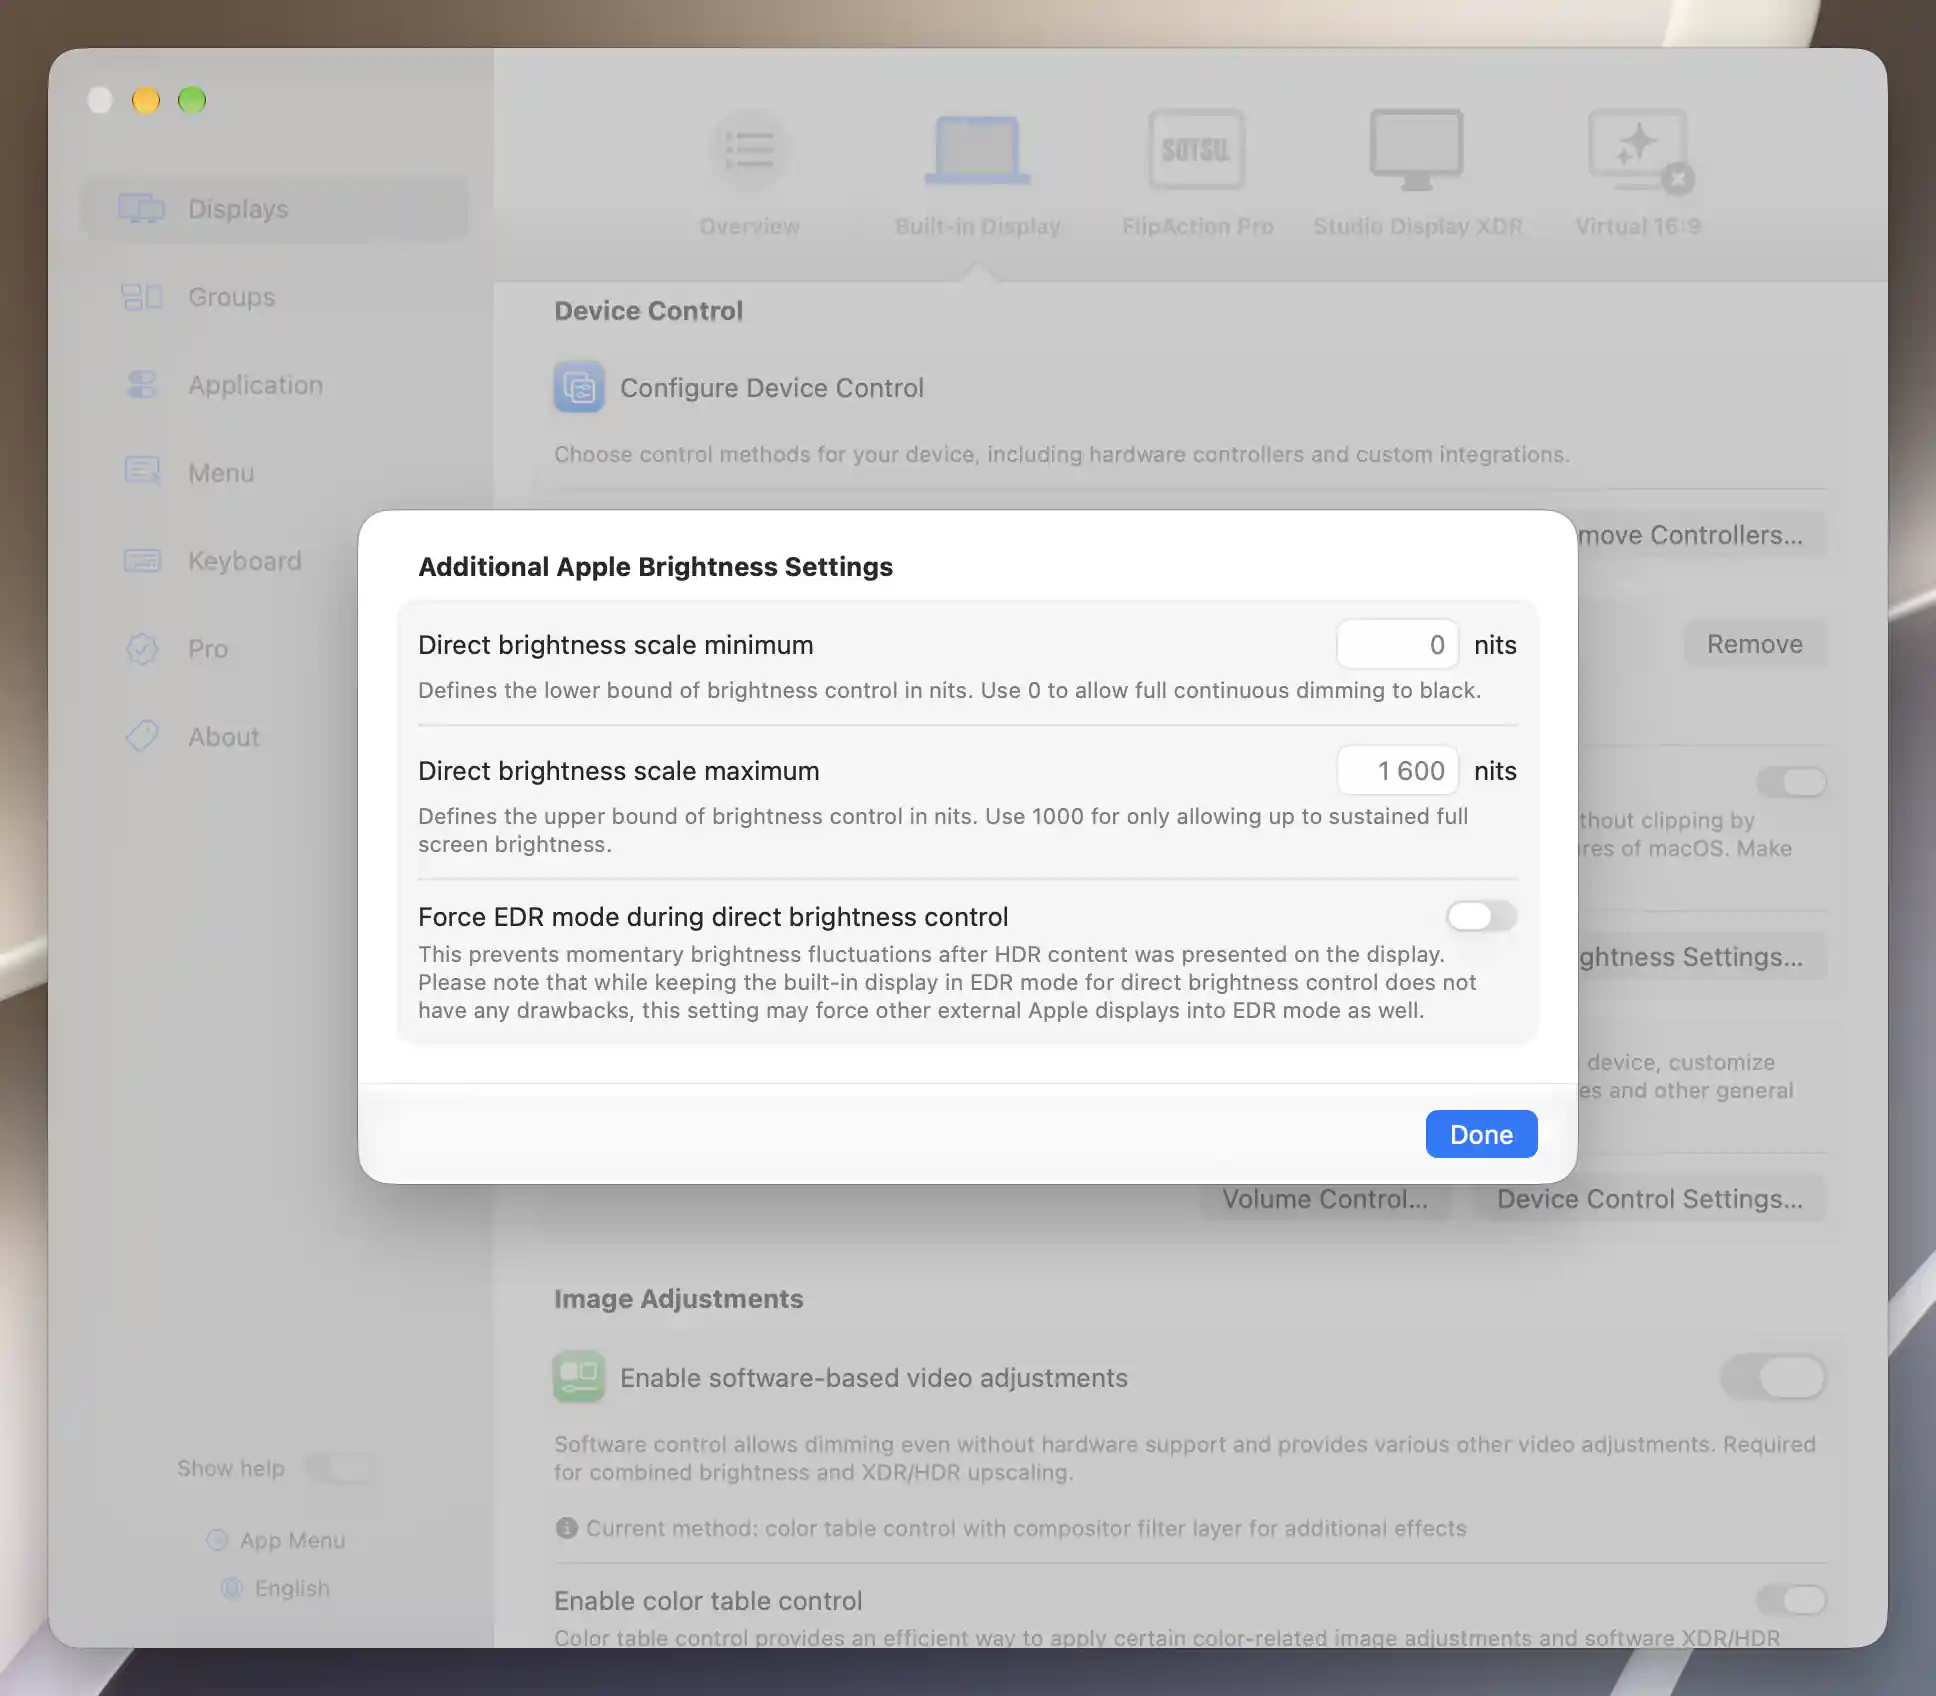
Task: Click the 'Enable color table control' label
Action: pos(708,1601)
